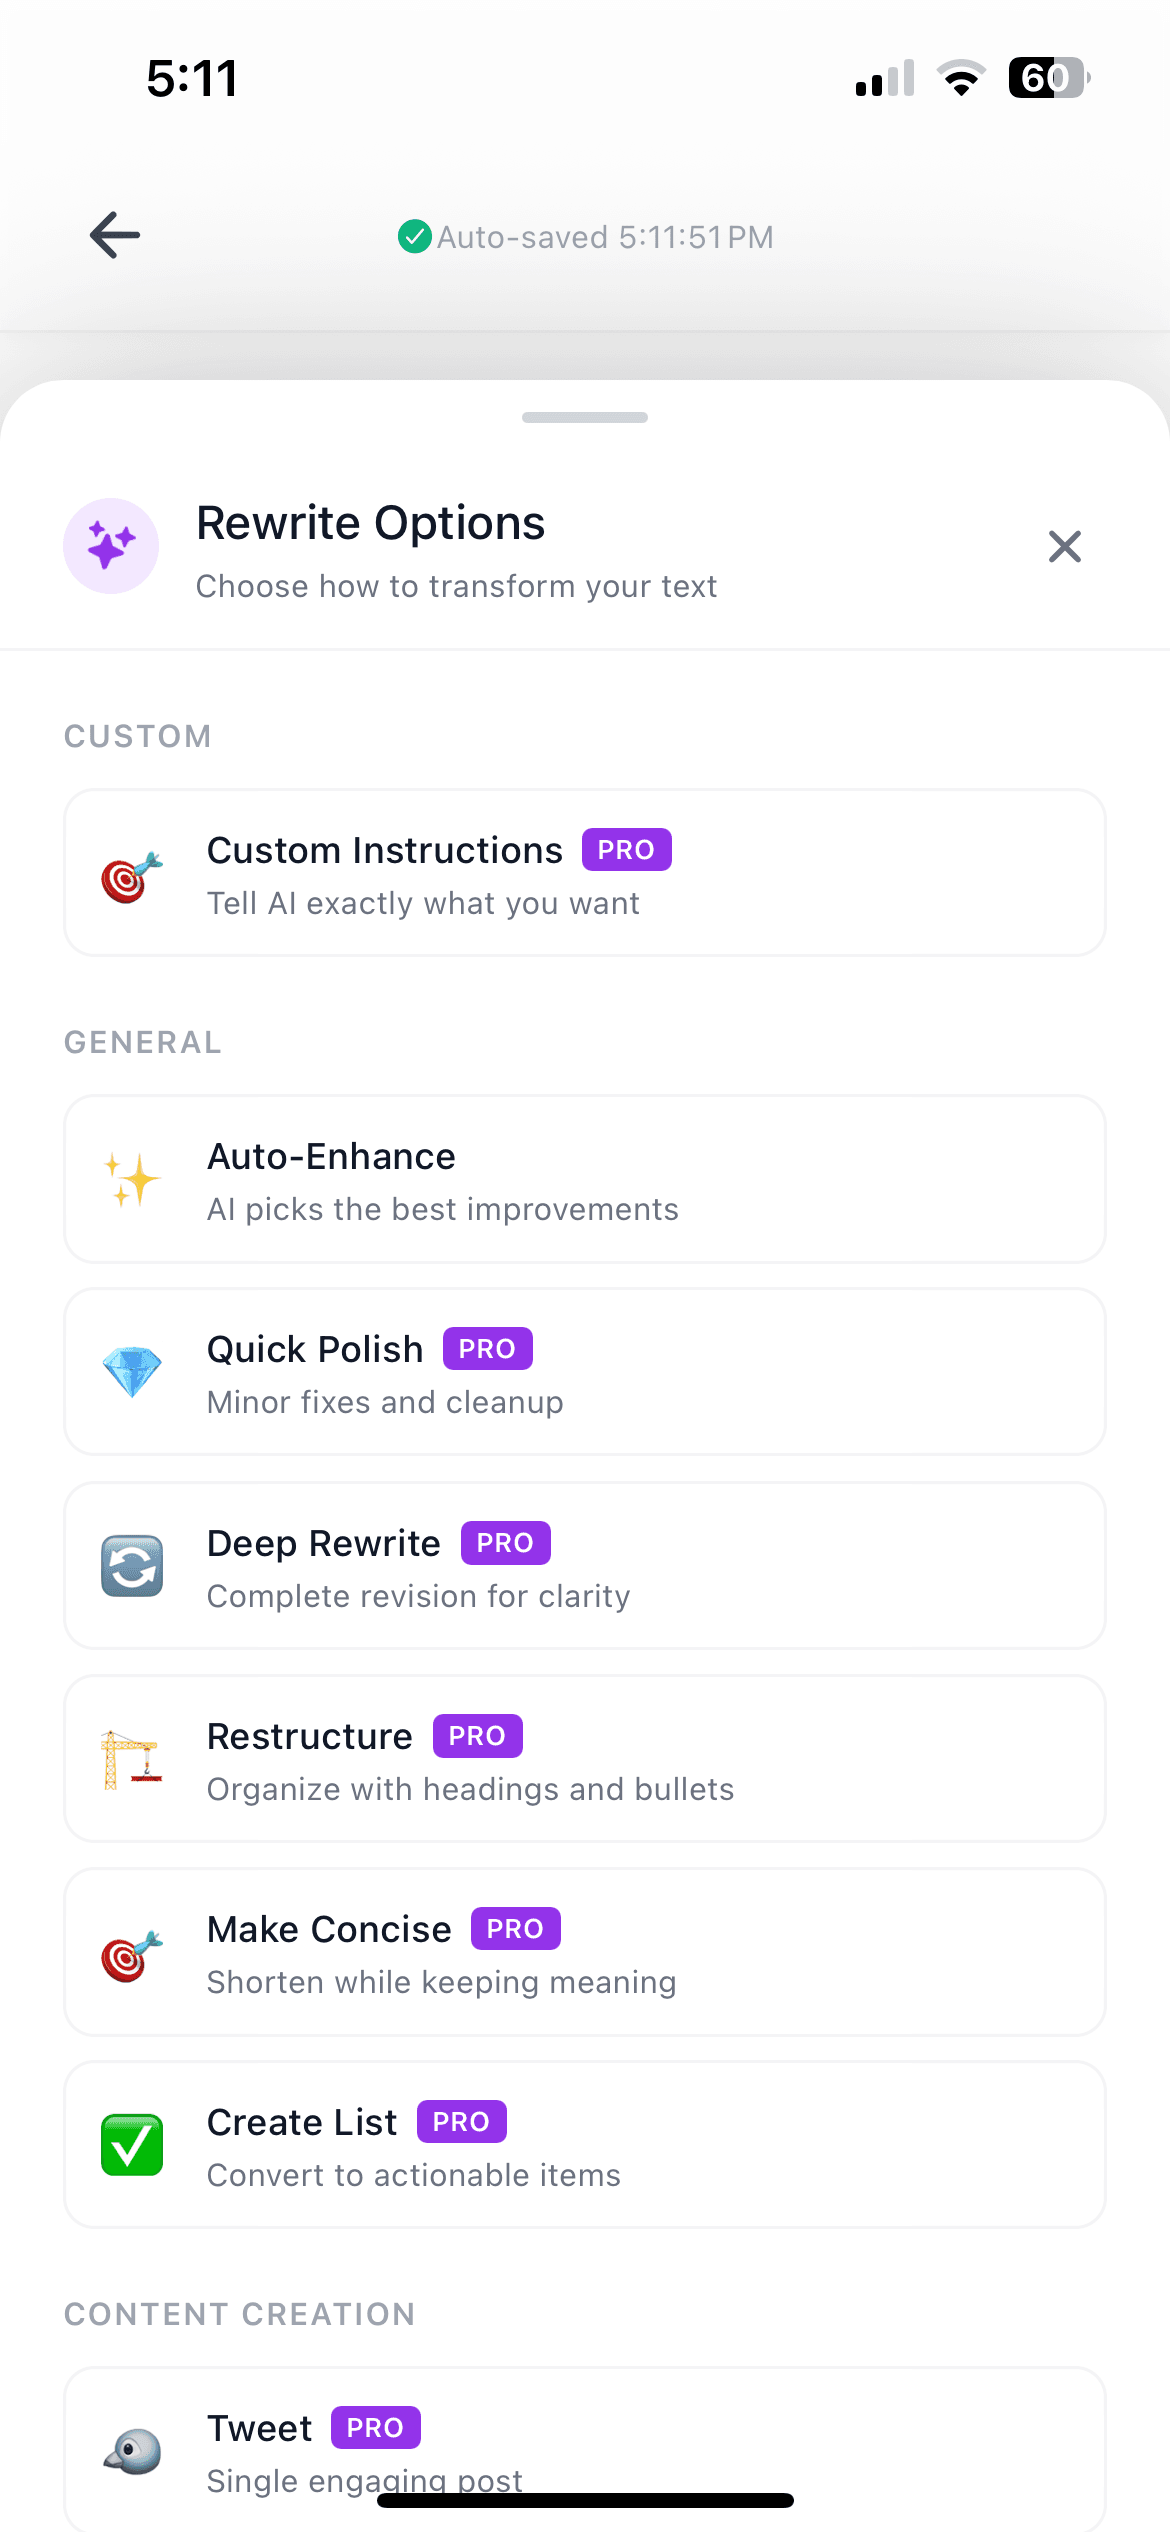Tap the blue gem Quick Polish icon

(132, 1372)
